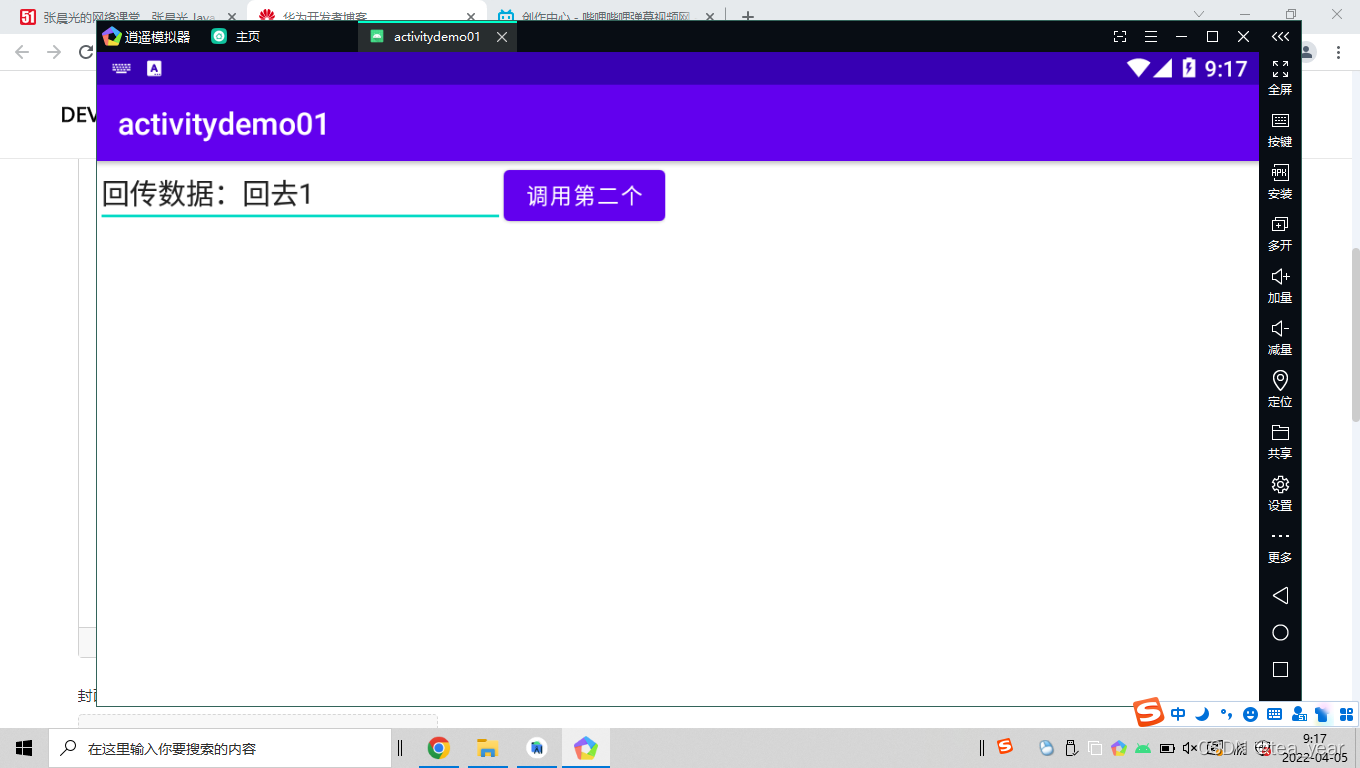Tap the Android back triangle button
The width and height of the screenshot is (1360, 768).
[x=1280, y=595]
